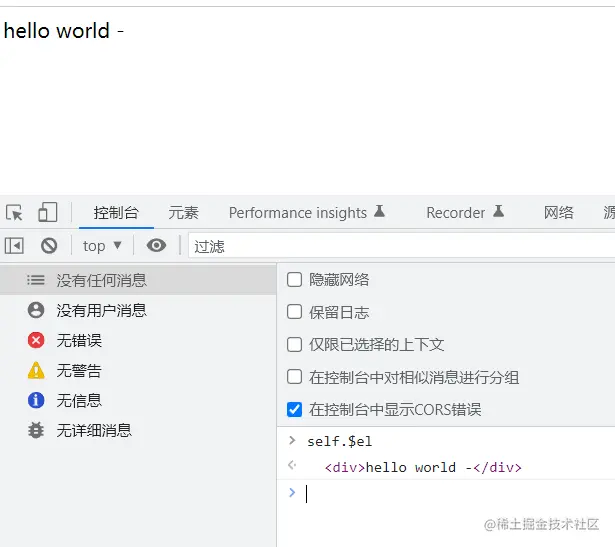
Task: Uncheck 在控制台中显示CORS错误 checkbox
Action: point(294,409)
